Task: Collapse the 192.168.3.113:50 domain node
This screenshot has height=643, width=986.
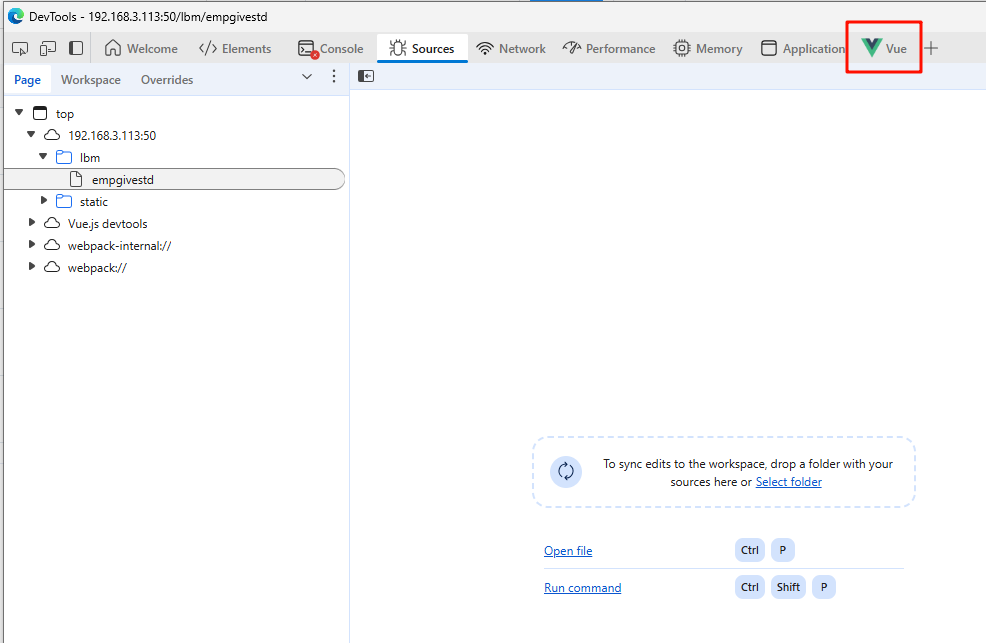Action: (x=31, y=135)
